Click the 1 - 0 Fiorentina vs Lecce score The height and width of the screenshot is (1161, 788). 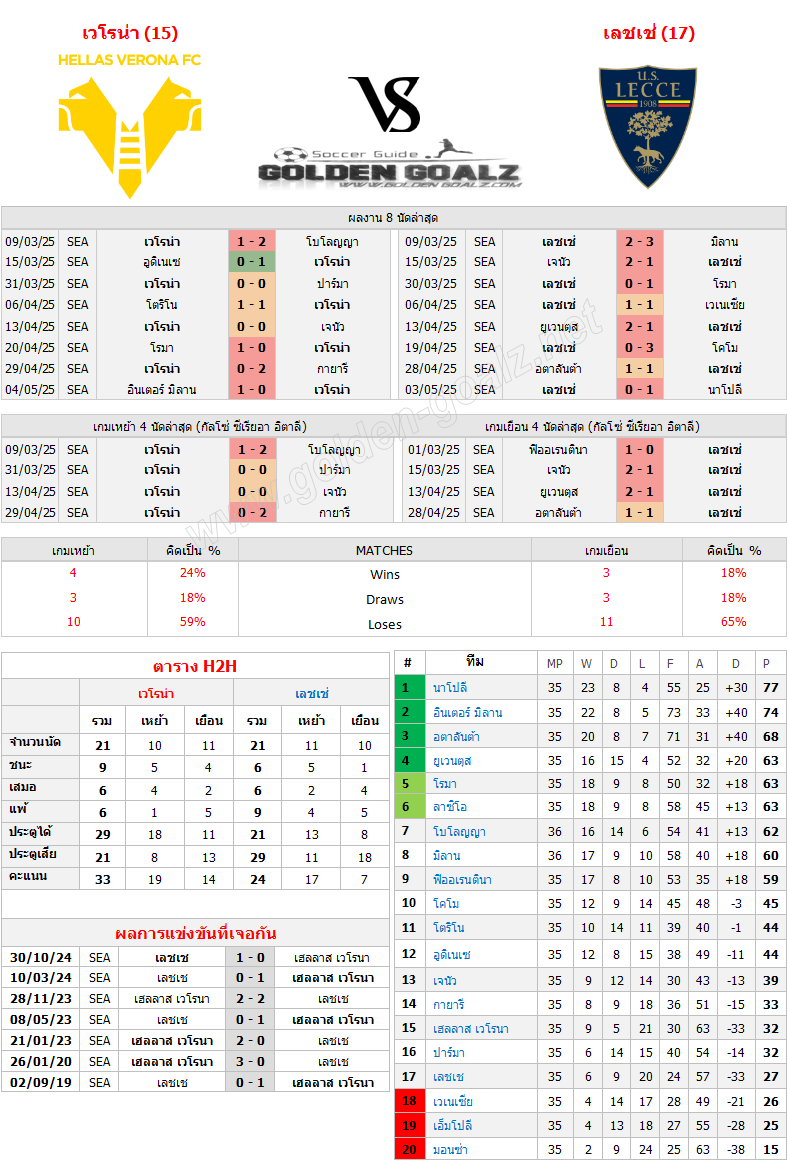pos(640,449)
